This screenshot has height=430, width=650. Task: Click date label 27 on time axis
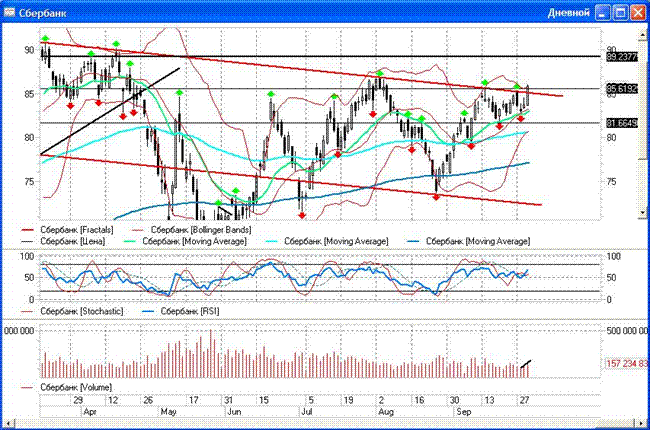(524, 400)
